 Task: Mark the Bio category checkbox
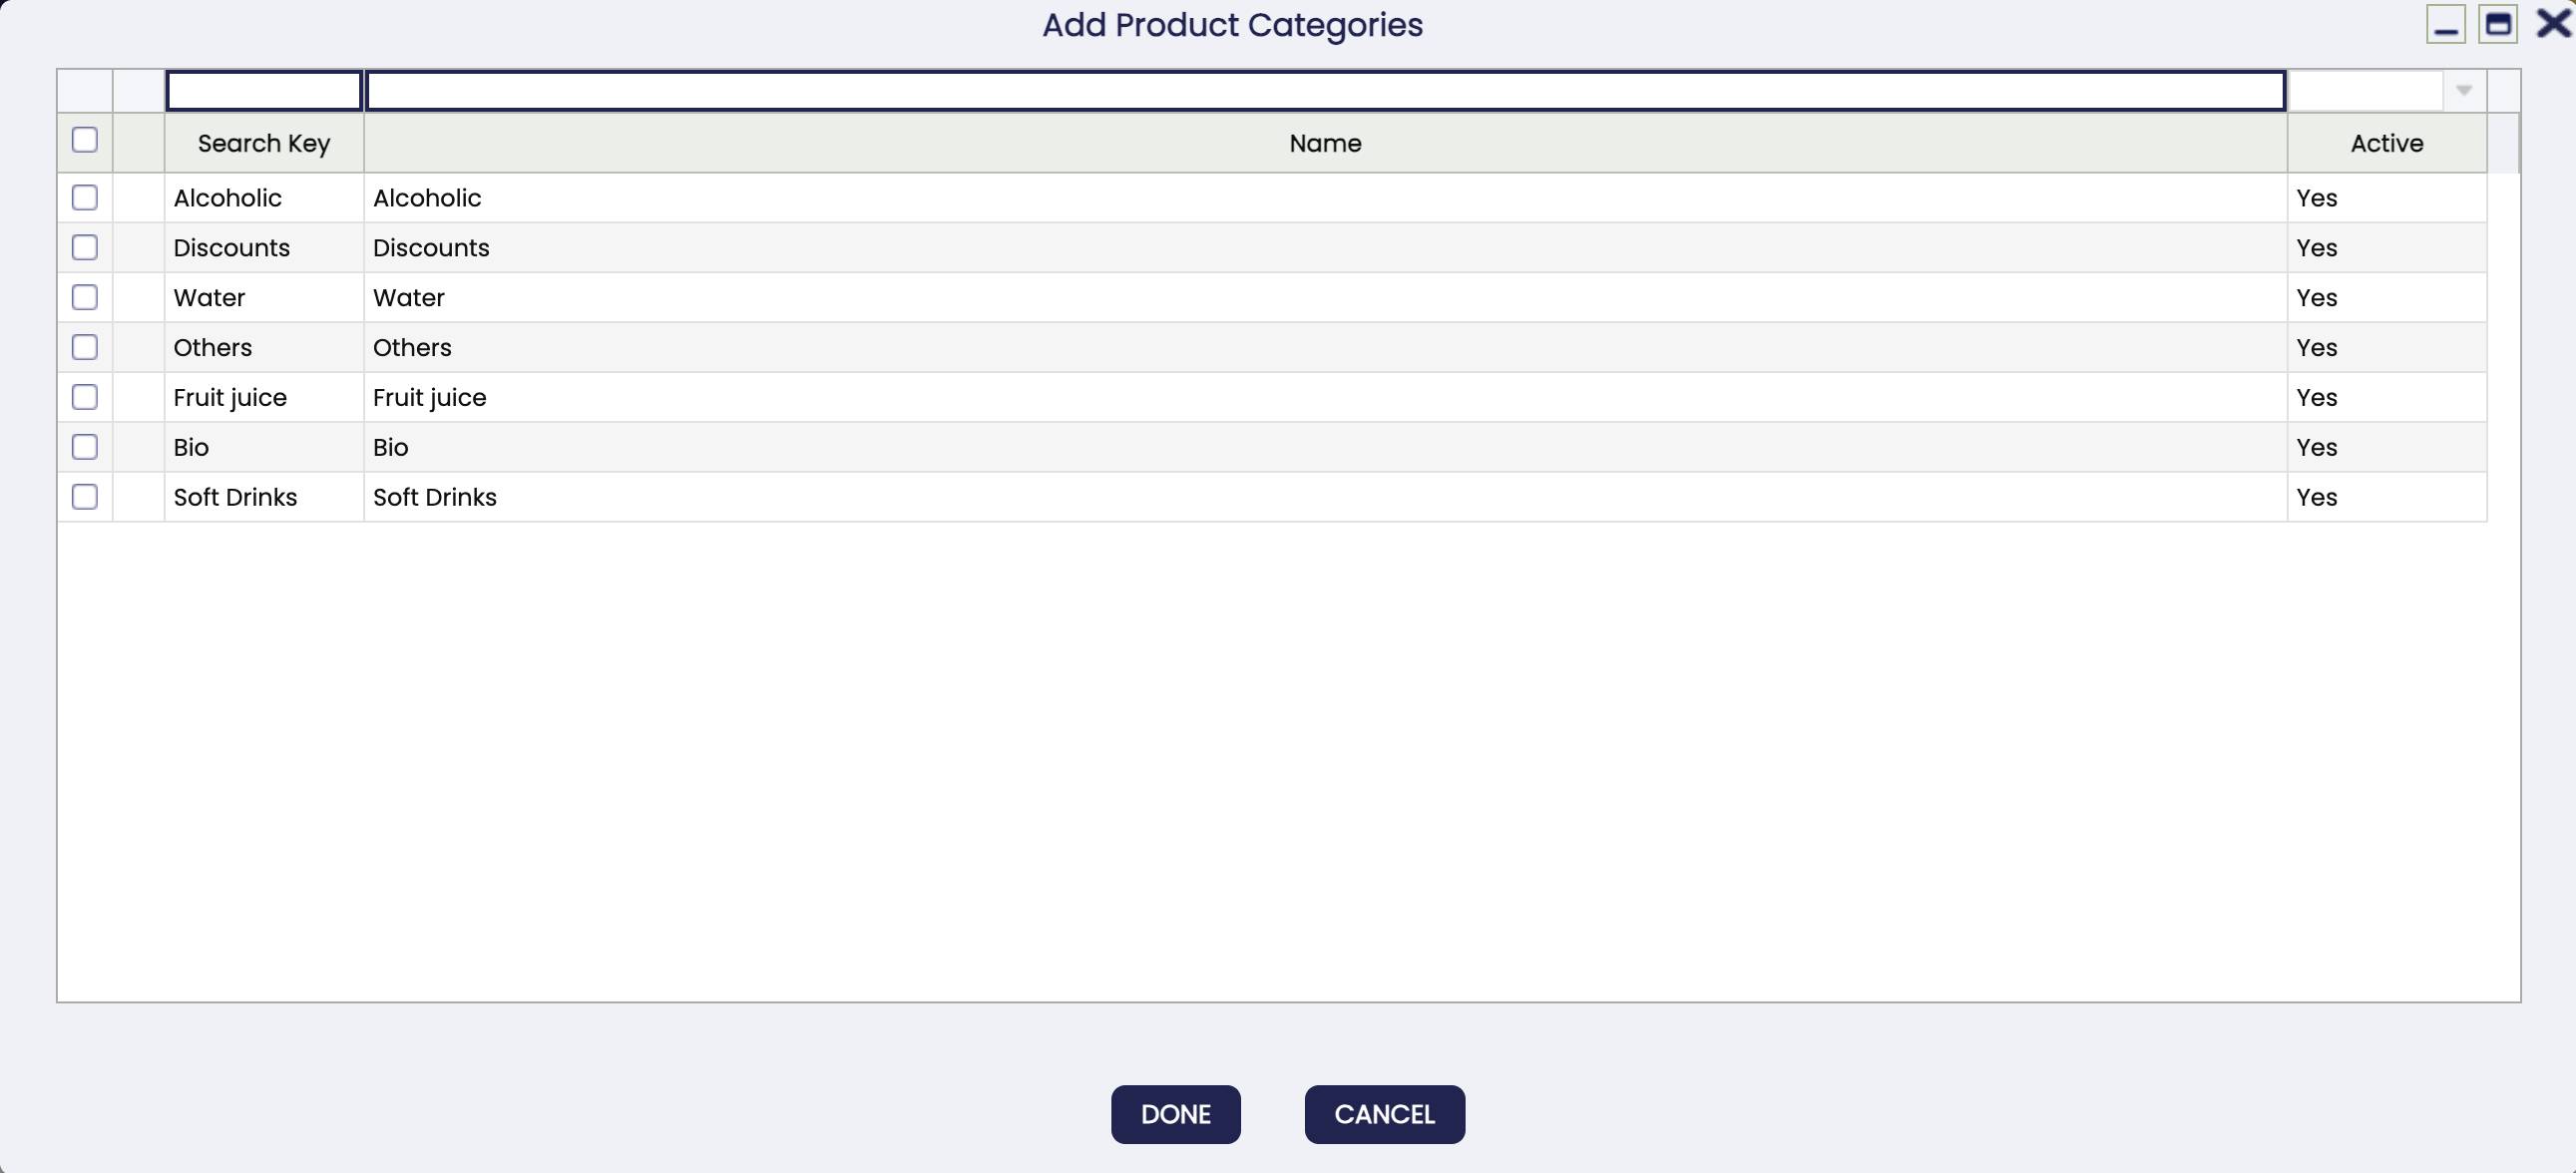pos(85,447)
